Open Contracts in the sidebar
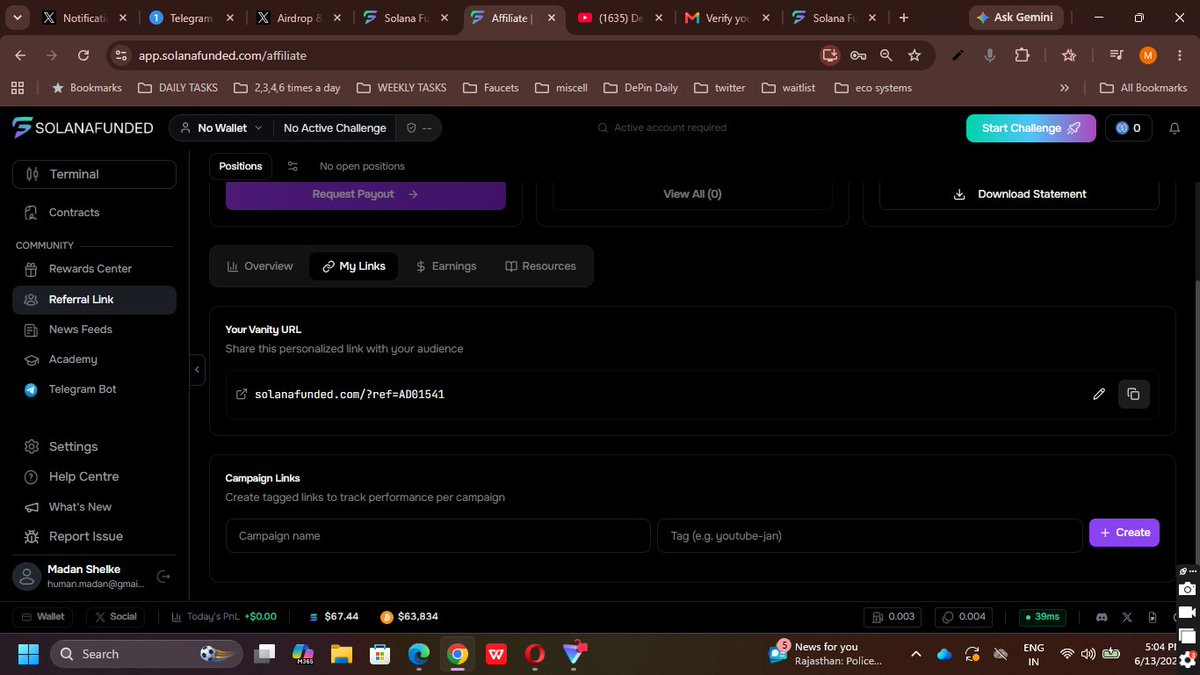This screenshot has height=675, width=1200. click(94, 212)
